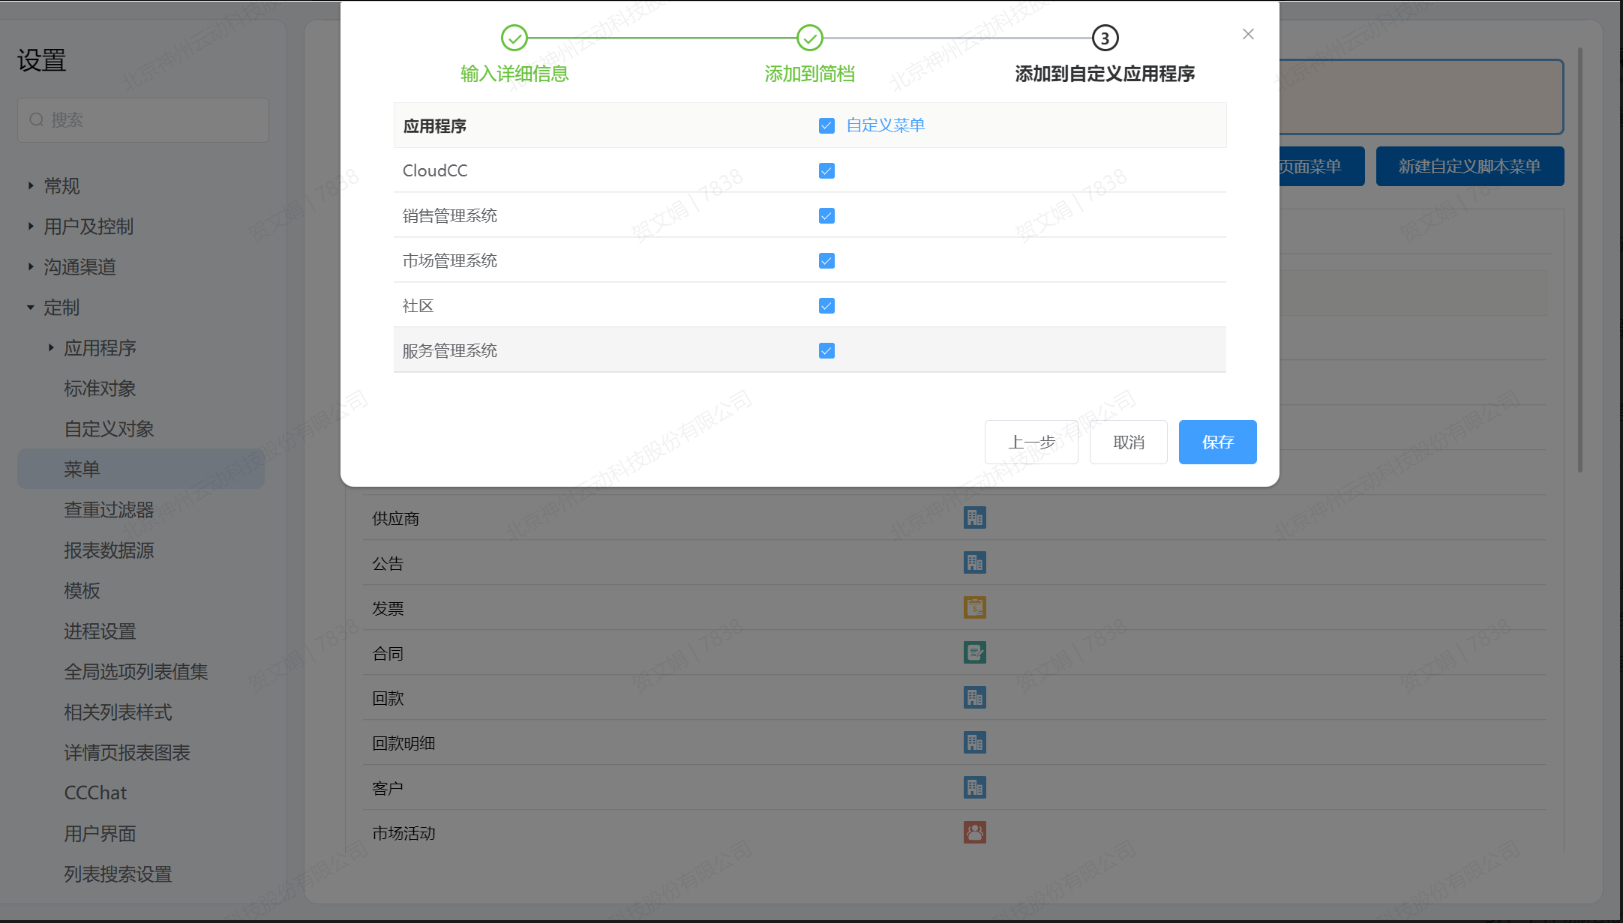The image size is (1623, 923).
Task: Toggle the 自定义菜单 select-all checkbox
Action: (826, 126)
